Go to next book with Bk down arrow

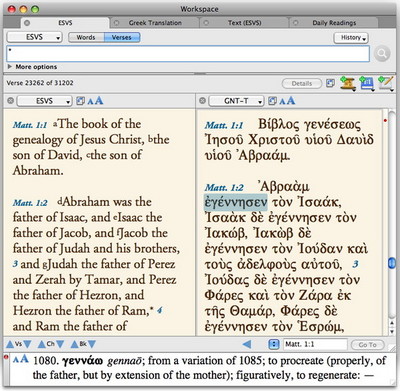(92, 344)
